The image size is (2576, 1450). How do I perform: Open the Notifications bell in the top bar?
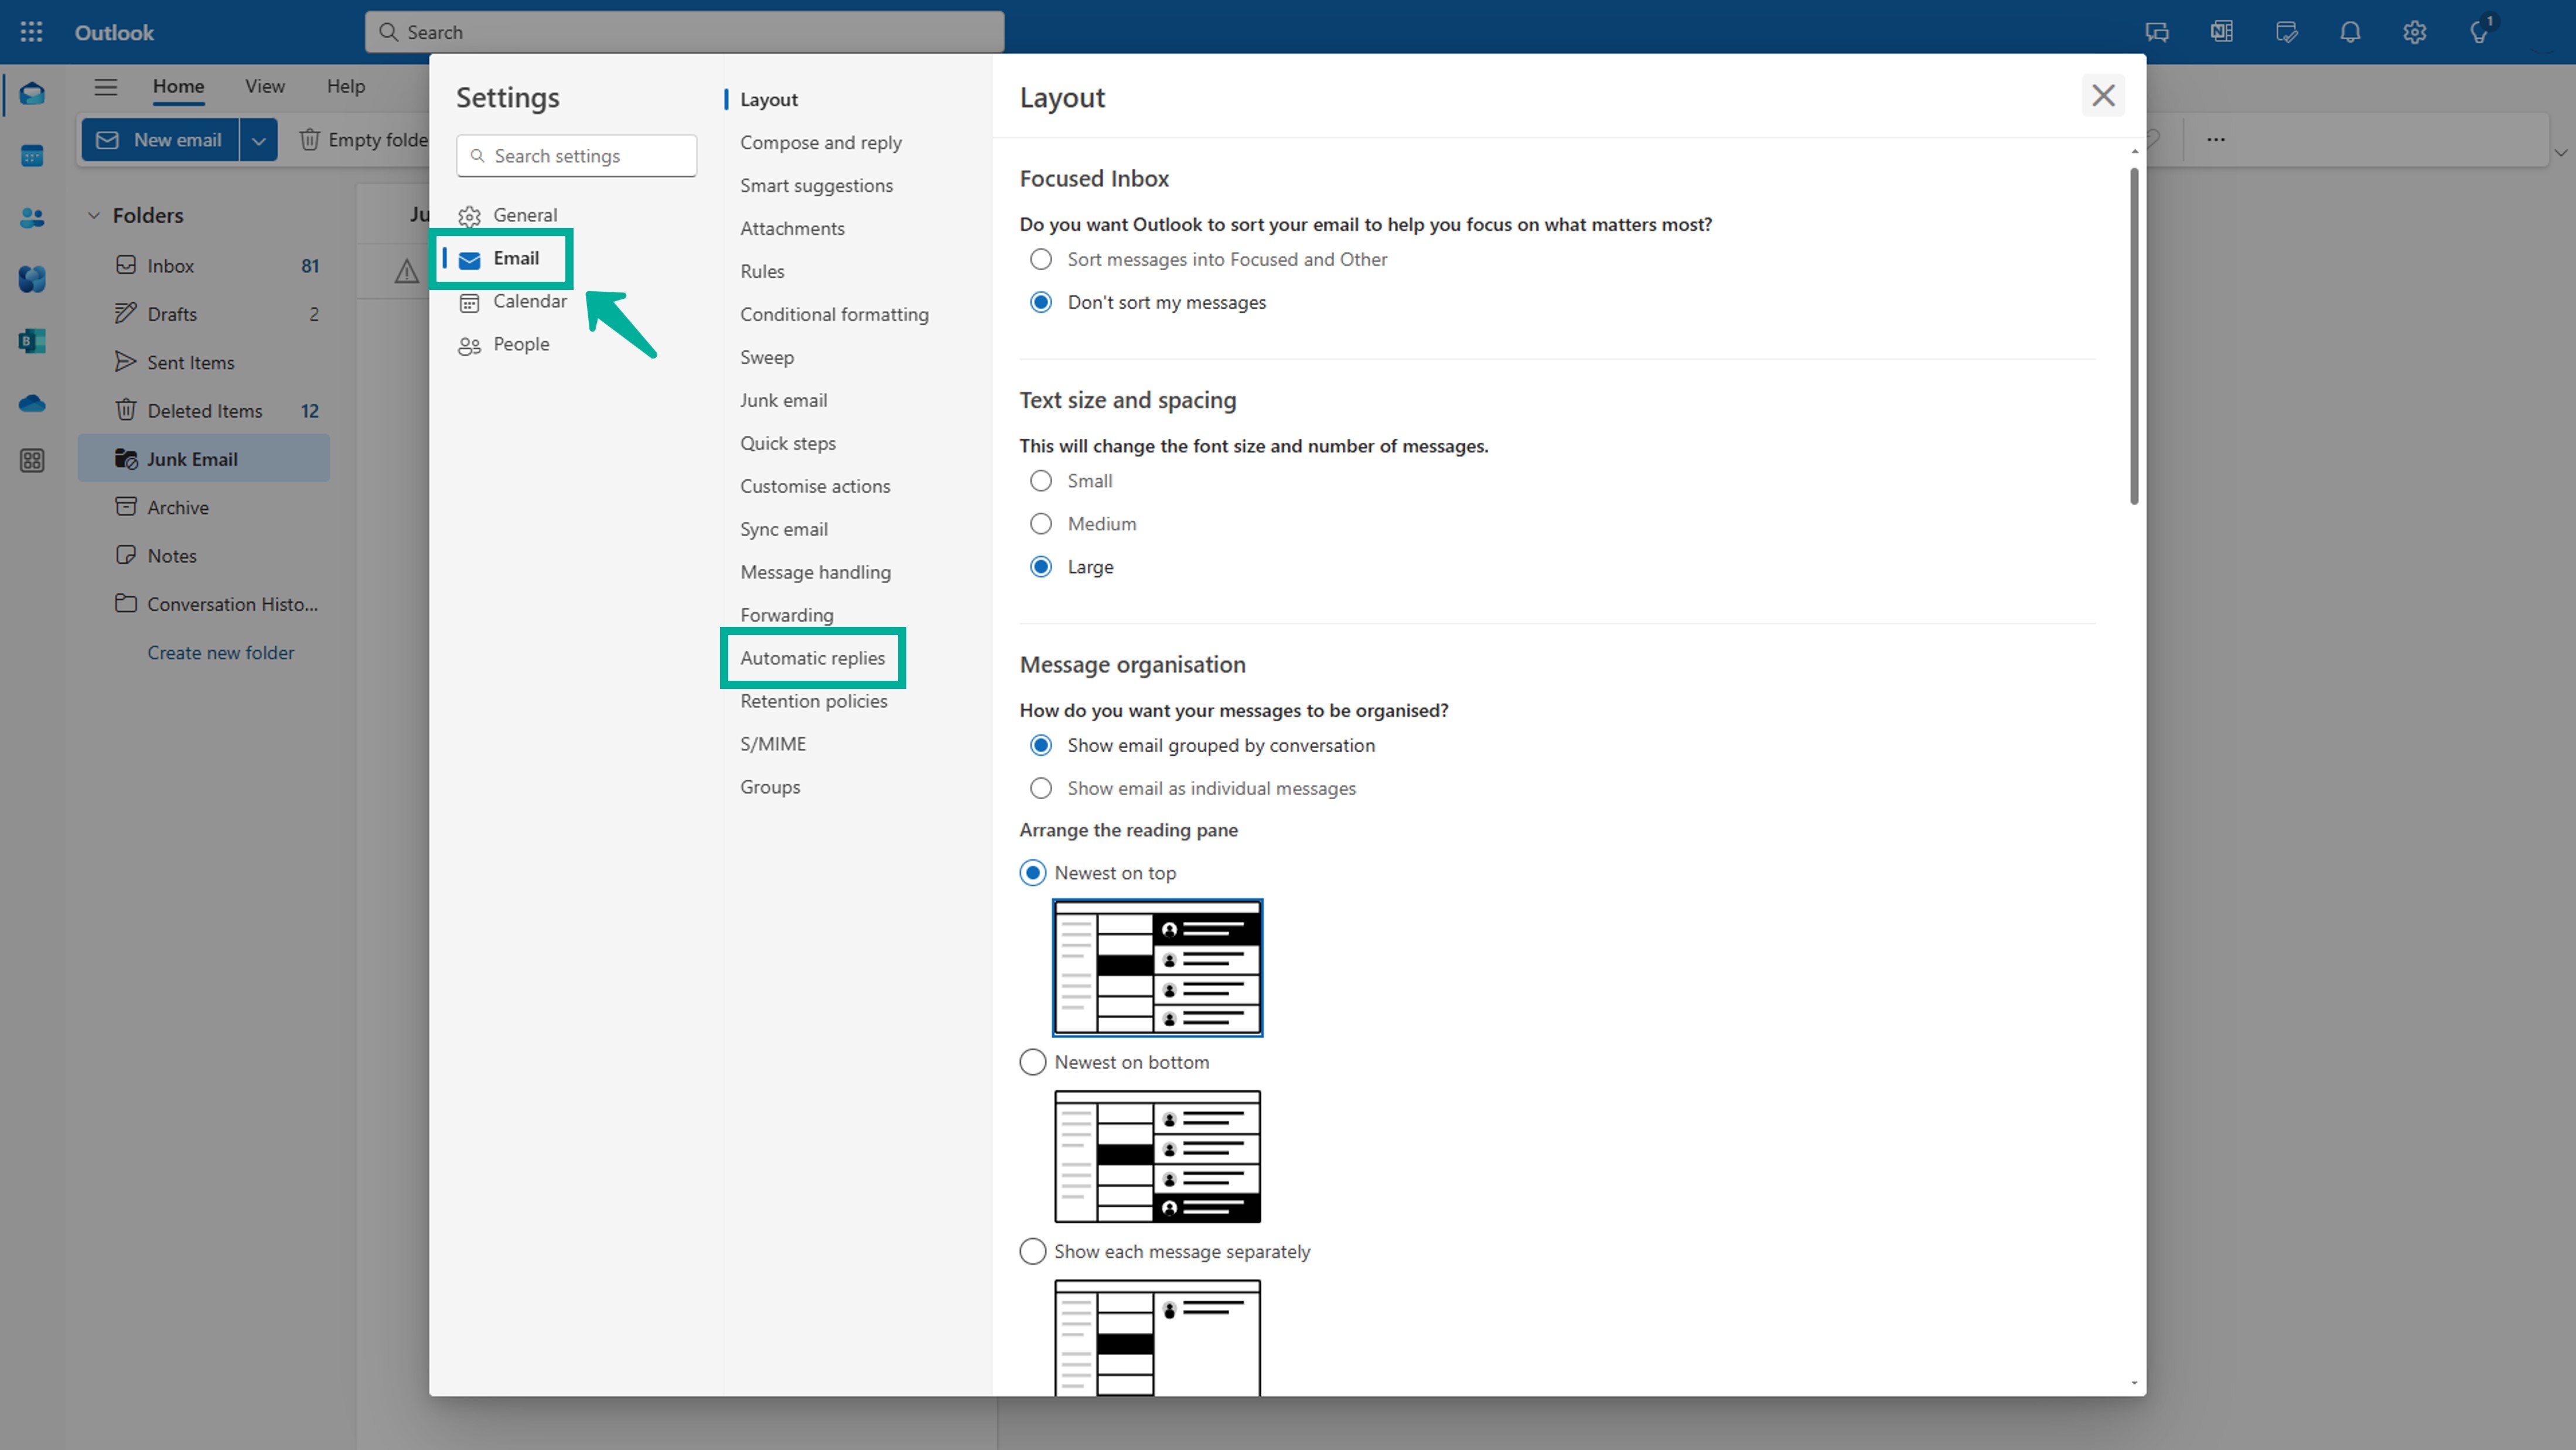2350,31
